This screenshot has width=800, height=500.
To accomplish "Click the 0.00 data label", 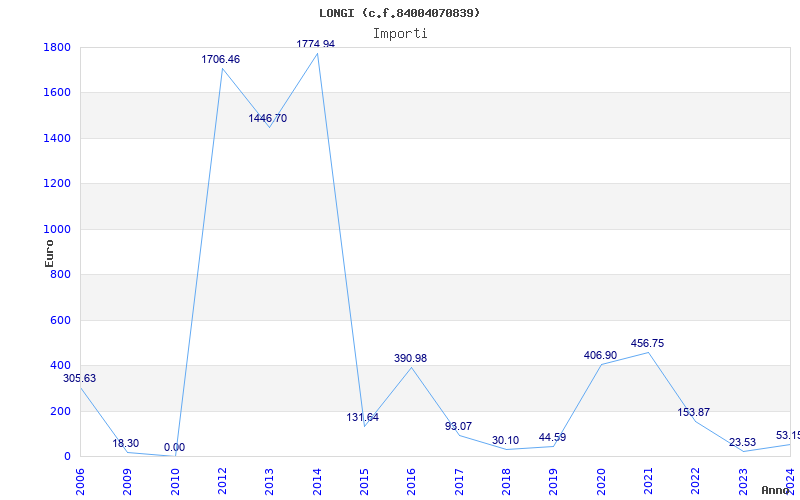I will click(174, 447).
